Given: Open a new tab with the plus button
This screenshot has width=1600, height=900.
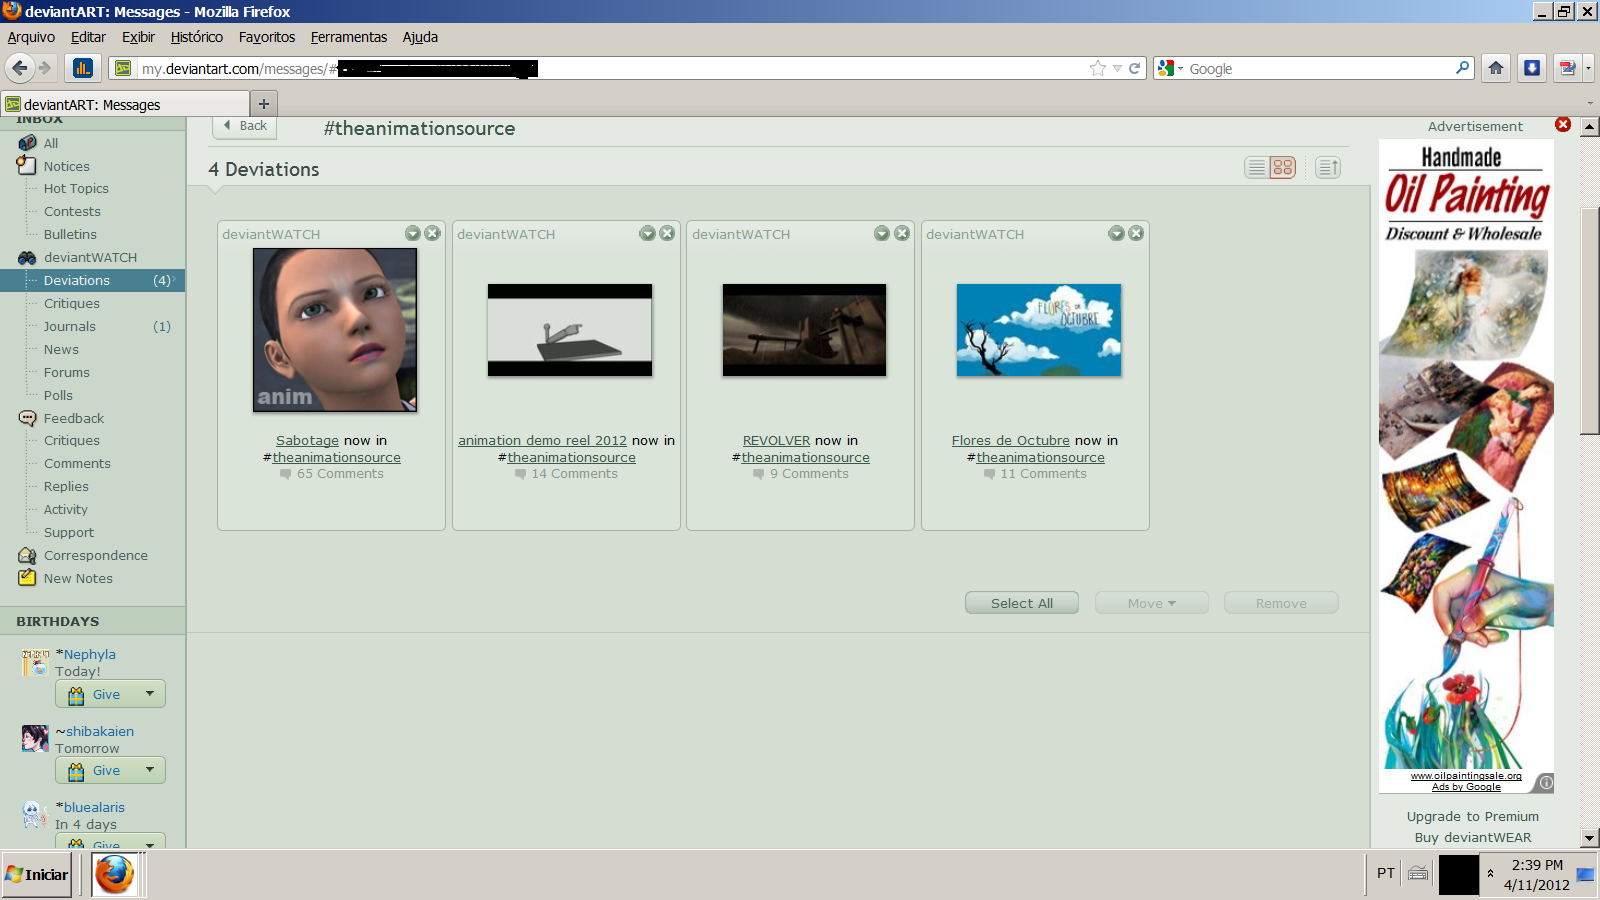Looking at the screenshot, I should pos(264,104).
